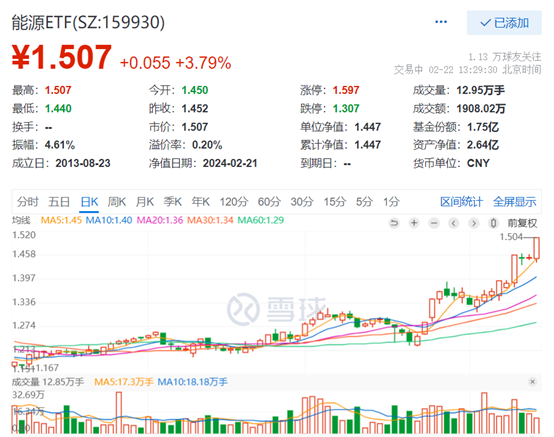Switch to the 60分 interval tab

tap(269, 202)
